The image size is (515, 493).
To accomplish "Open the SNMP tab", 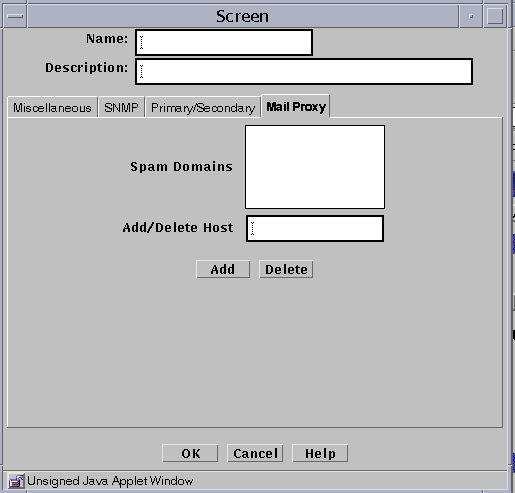I will tap(121, 107).
